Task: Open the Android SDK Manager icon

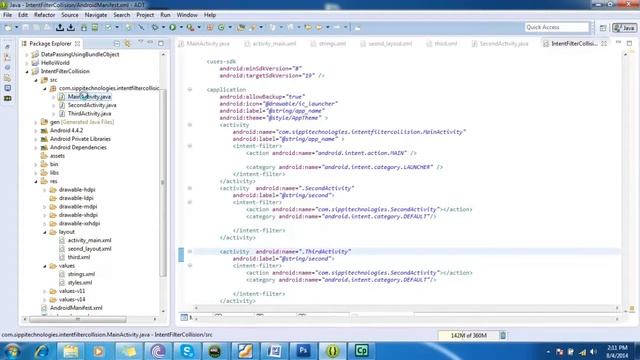Action: (x=84, y=27)
